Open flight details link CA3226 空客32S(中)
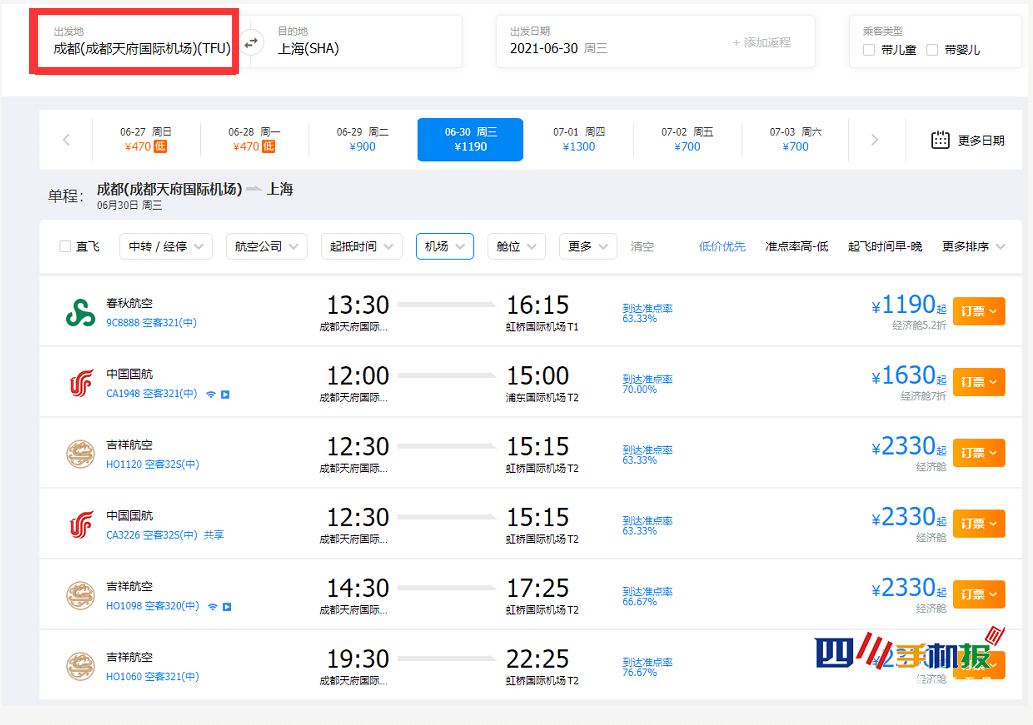Image resolution: width=1033 pixels, height=725 pixels. 152,535
